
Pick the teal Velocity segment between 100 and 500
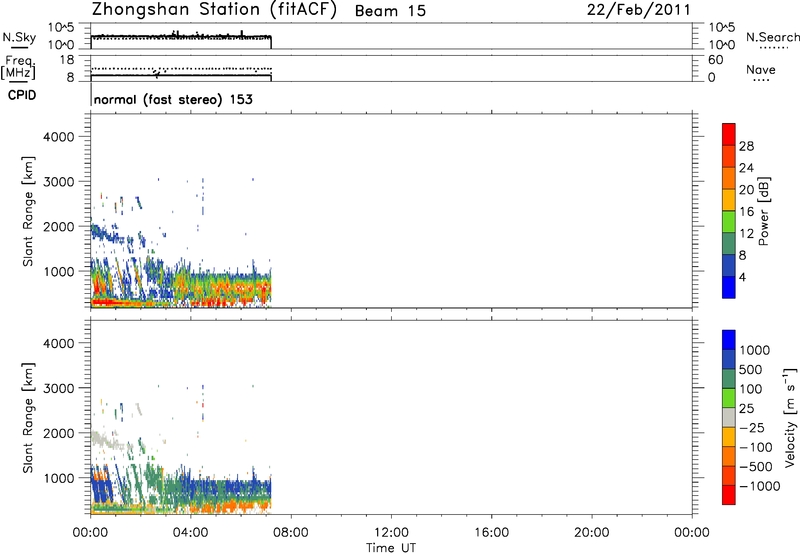(x=729, y=379)
